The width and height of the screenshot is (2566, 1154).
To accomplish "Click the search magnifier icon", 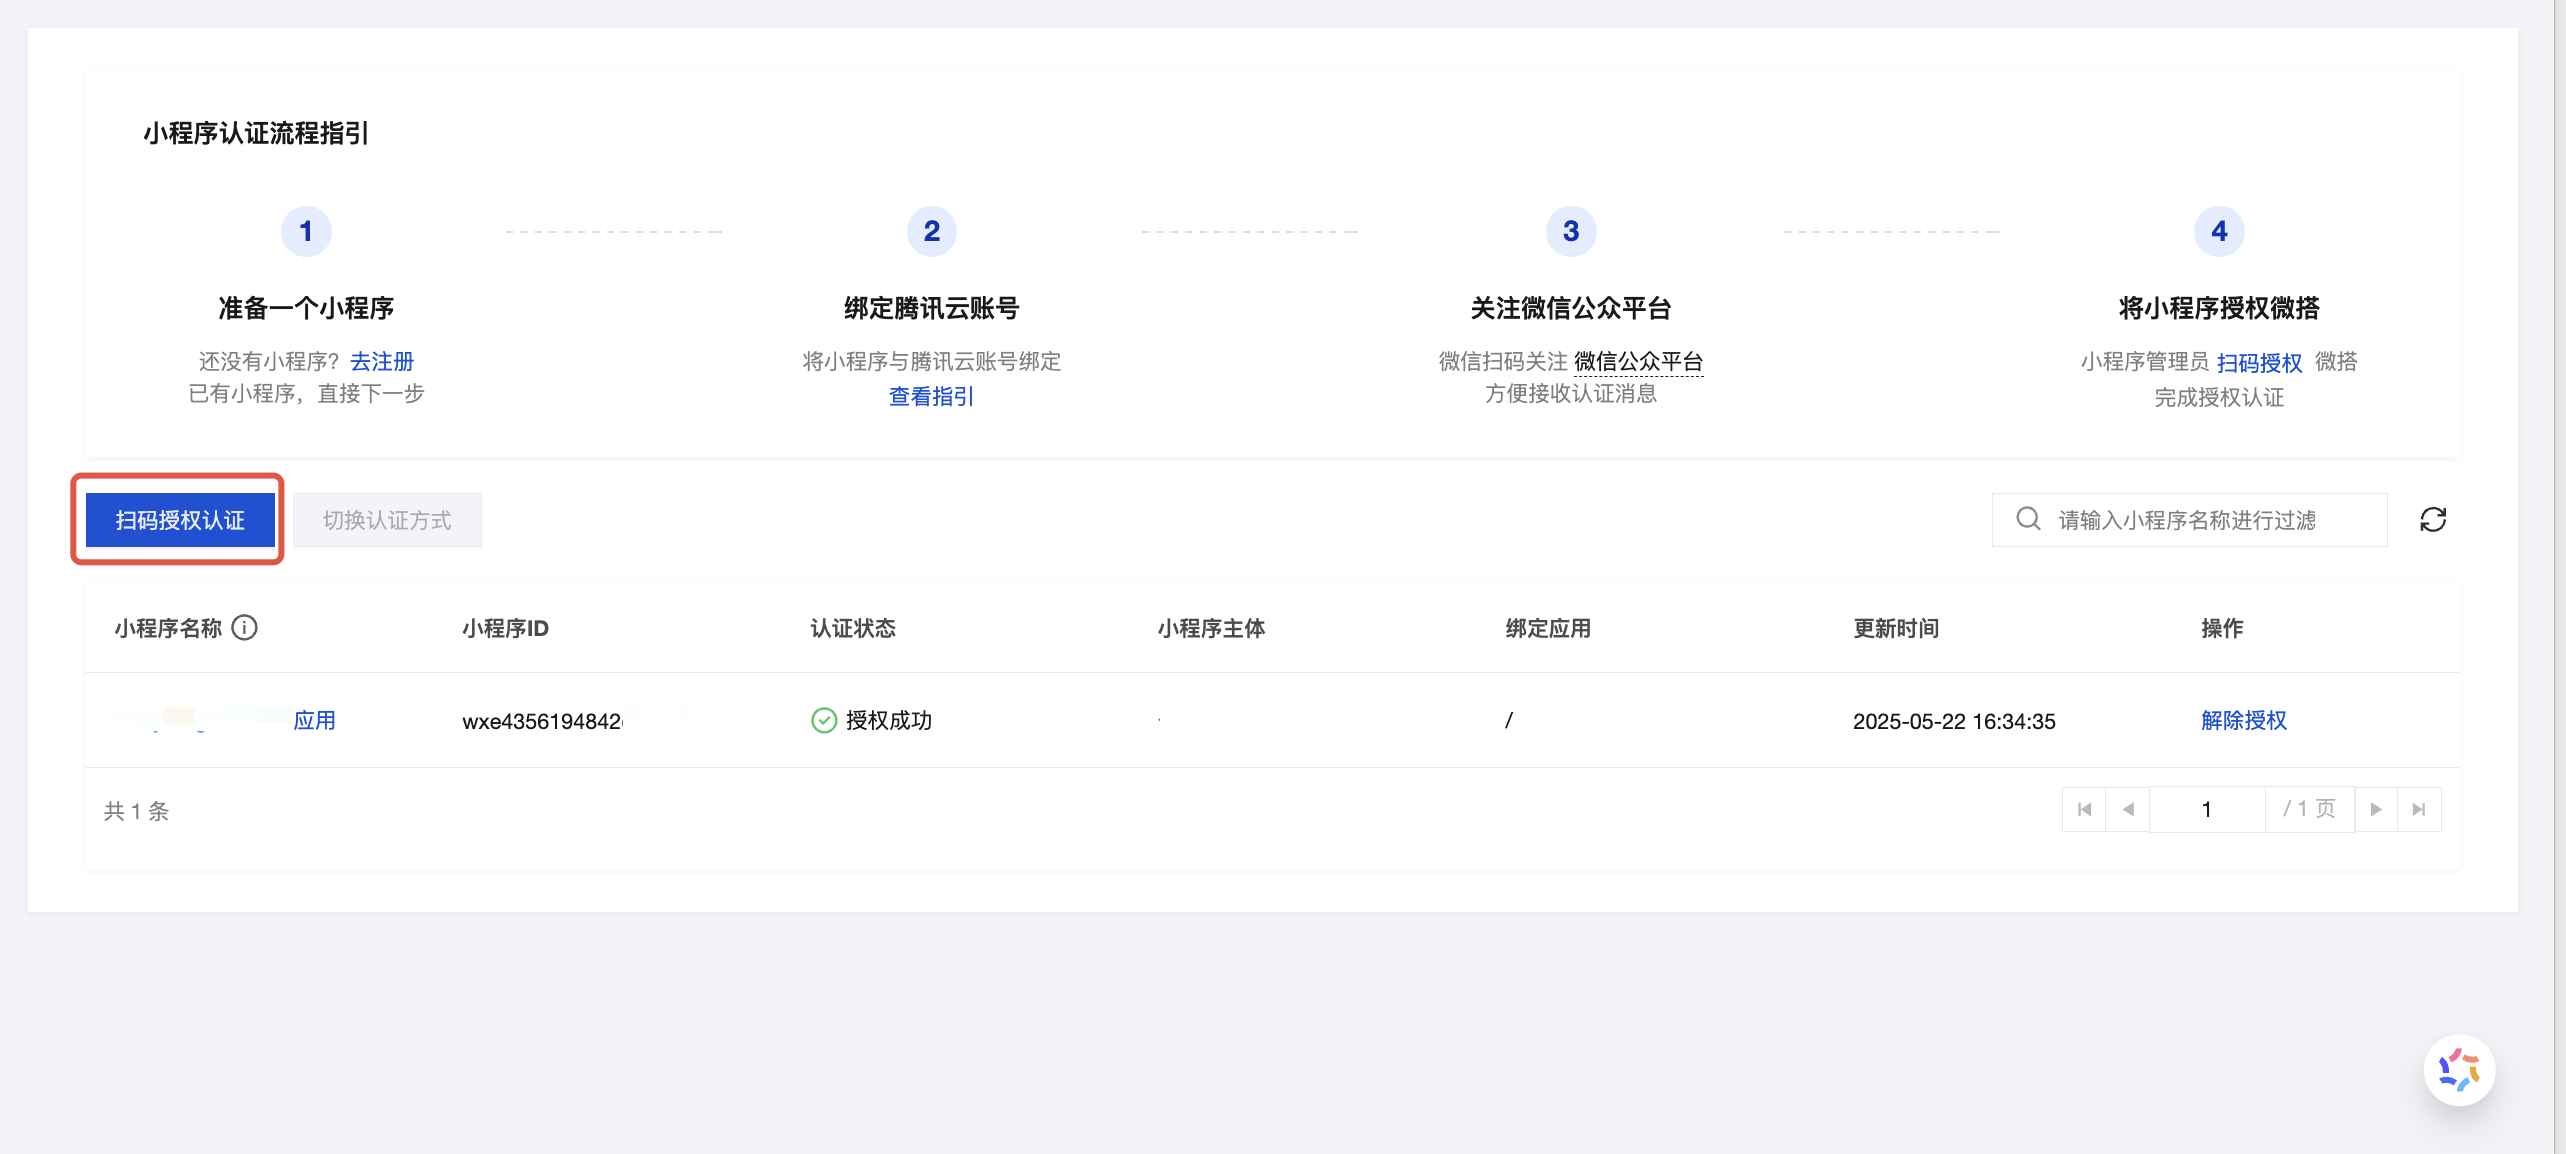I will (x=2028, y=519).
